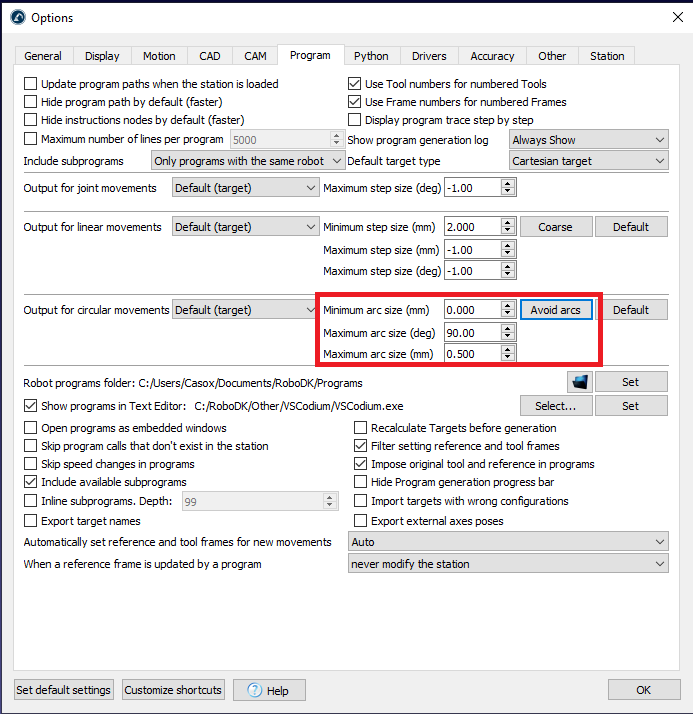The height and width of the screenshot is (714, 693).
Task: Enable Skip speed changes in programs
Action: click(x=31, y=464)
